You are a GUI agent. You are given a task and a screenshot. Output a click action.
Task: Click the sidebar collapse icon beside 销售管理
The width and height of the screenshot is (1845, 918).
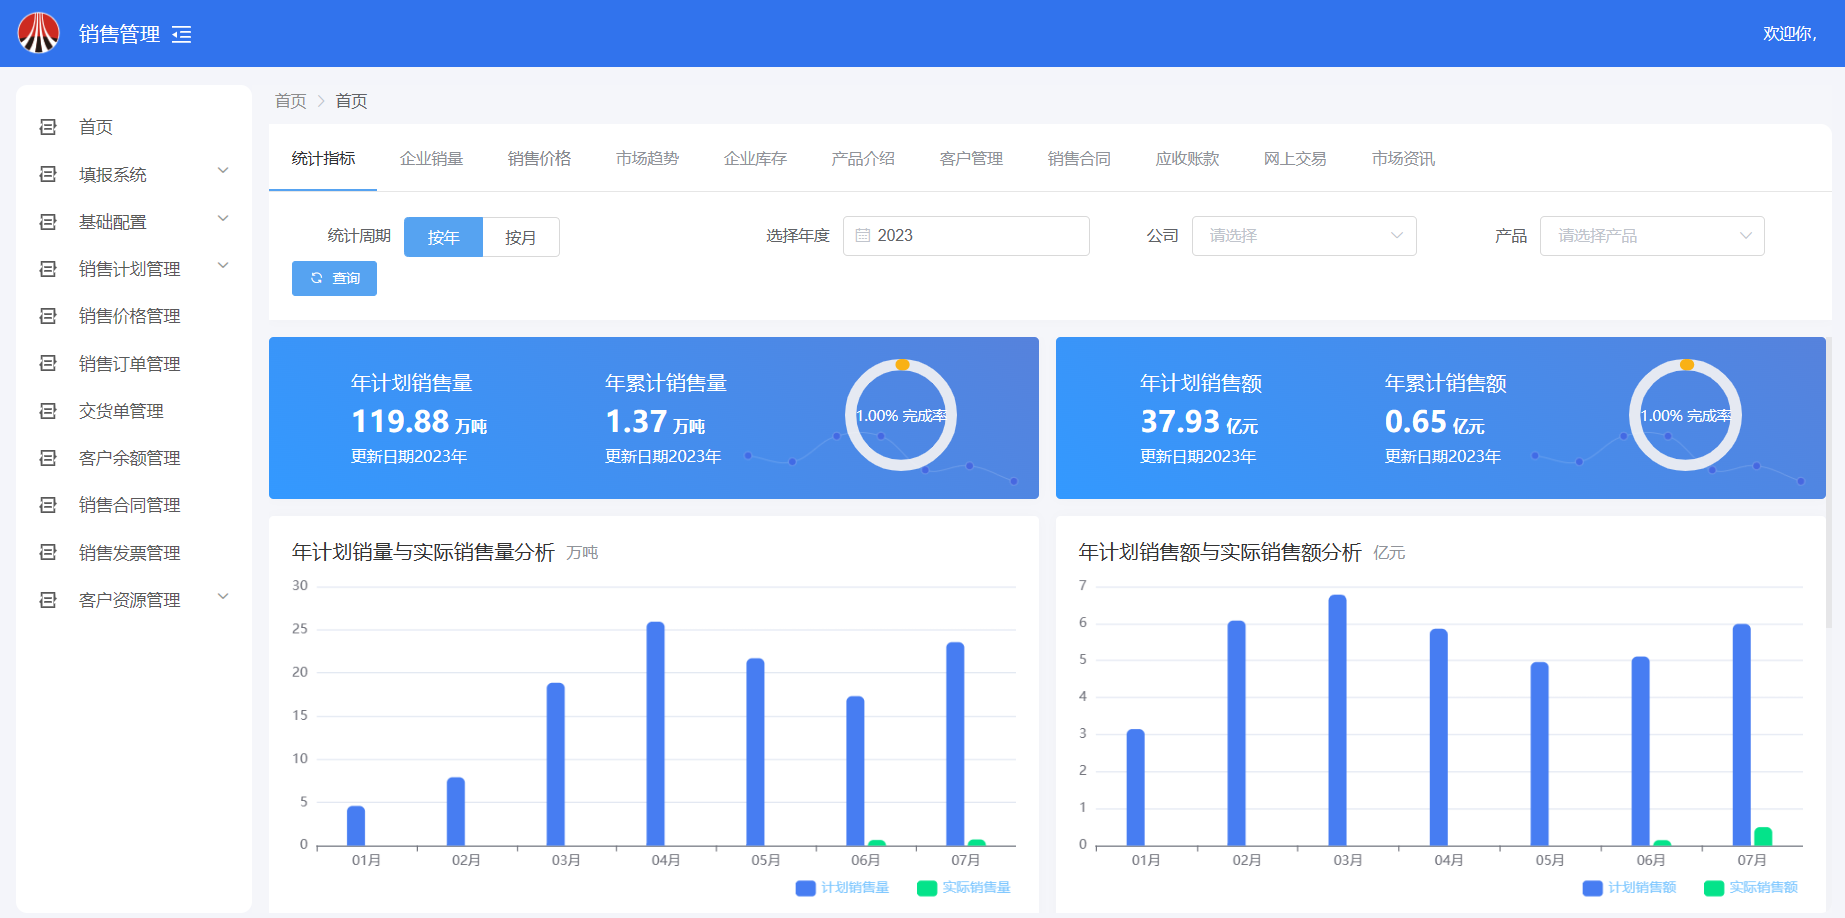[181, 35]
